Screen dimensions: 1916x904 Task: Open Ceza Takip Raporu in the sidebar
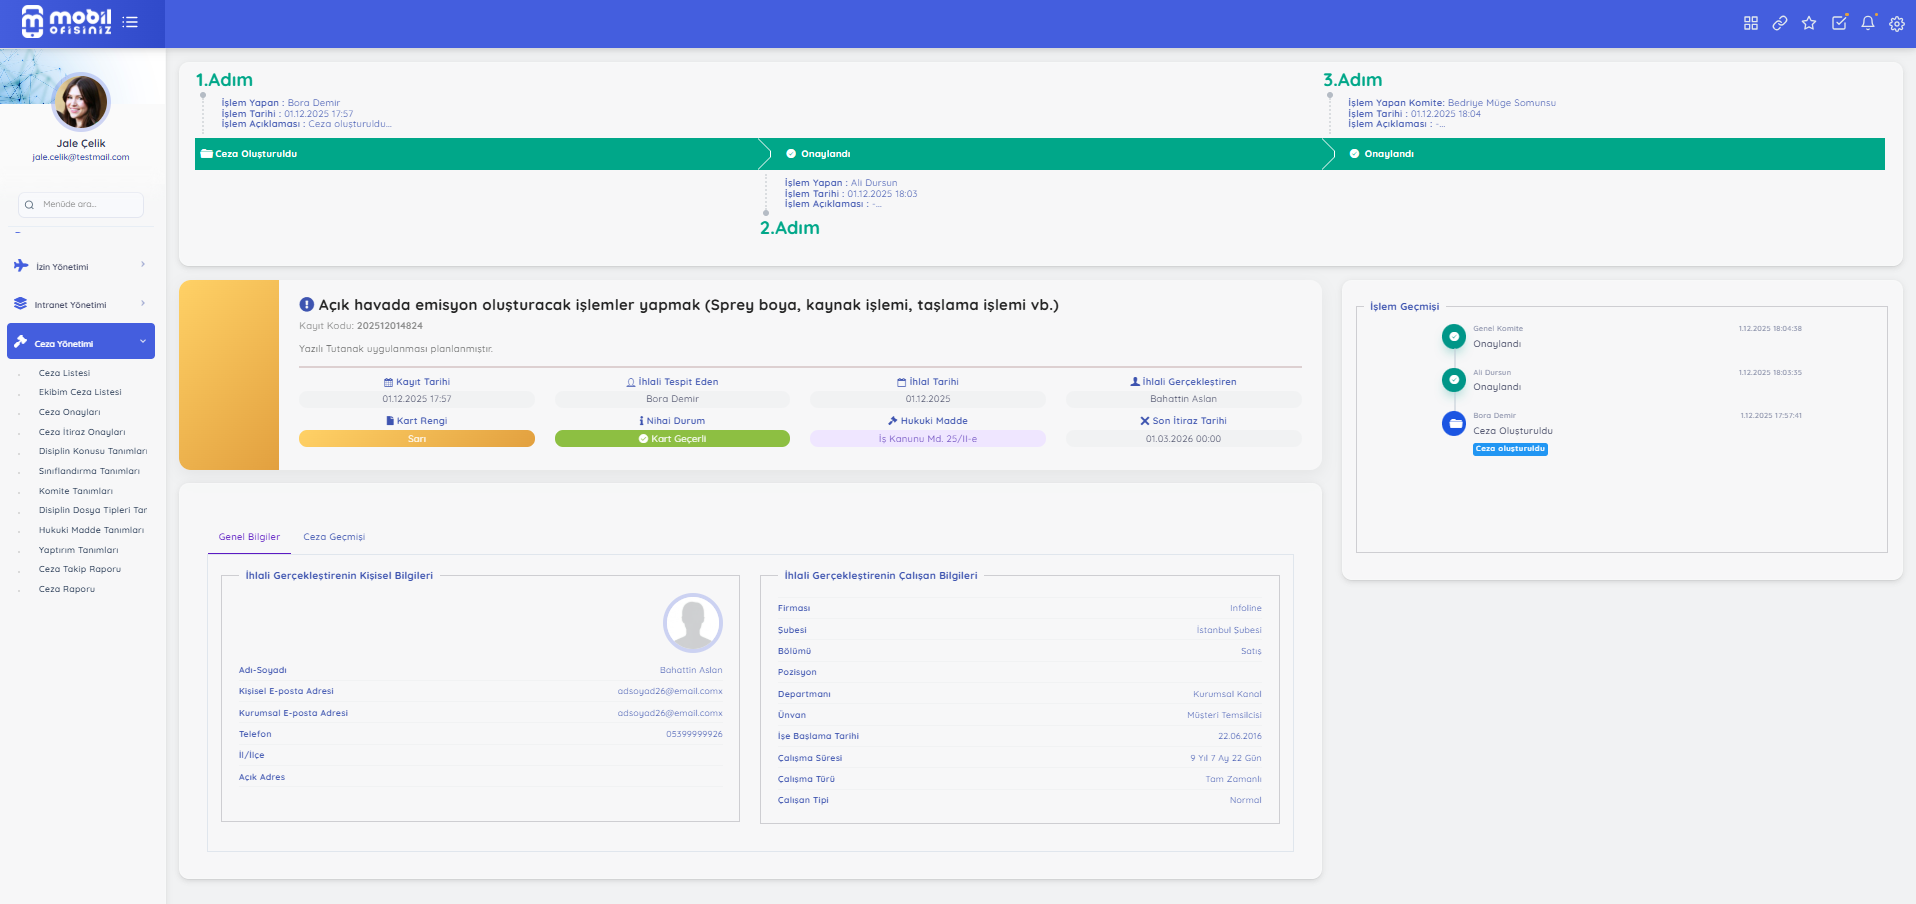[x=79, y=569]
